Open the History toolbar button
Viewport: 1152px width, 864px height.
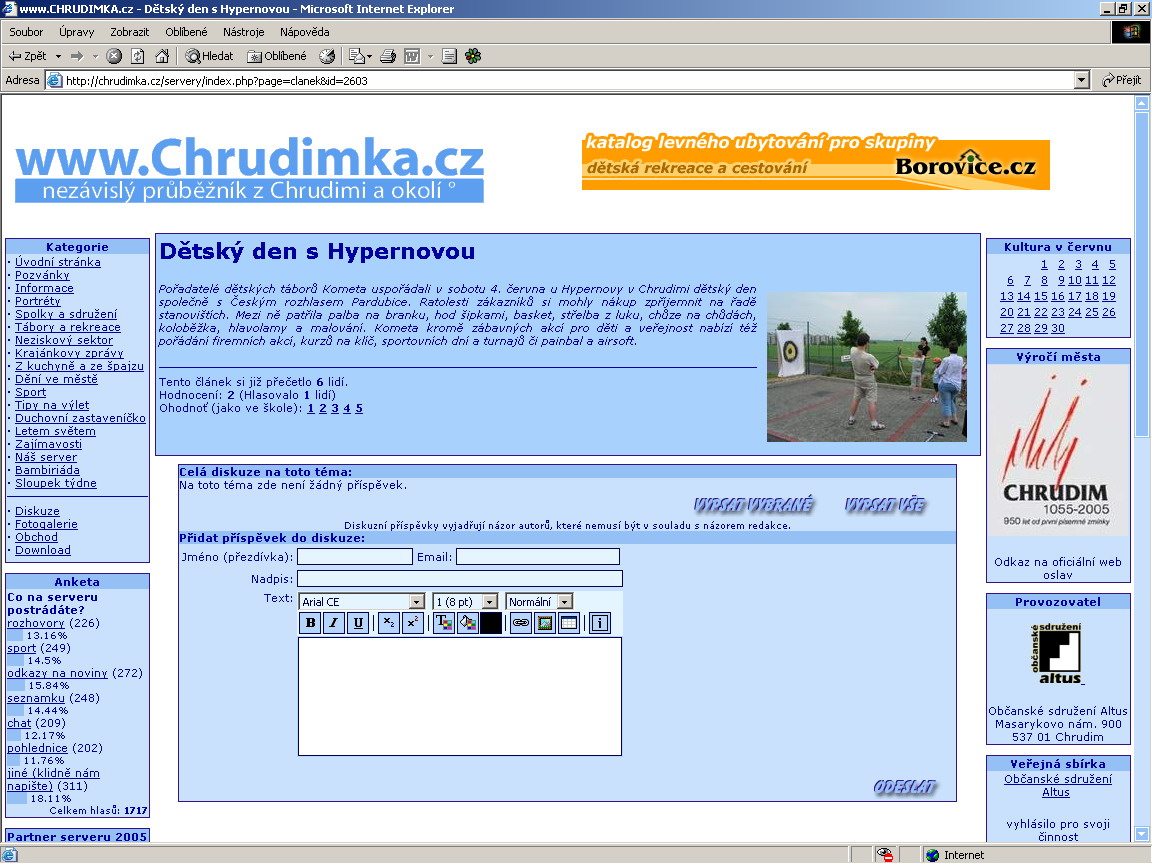pyautogui.click(x=327, y=56)
